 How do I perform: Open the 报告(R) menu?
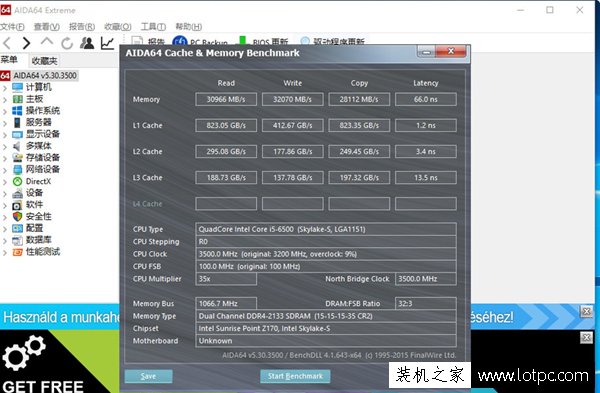point(82,27)
